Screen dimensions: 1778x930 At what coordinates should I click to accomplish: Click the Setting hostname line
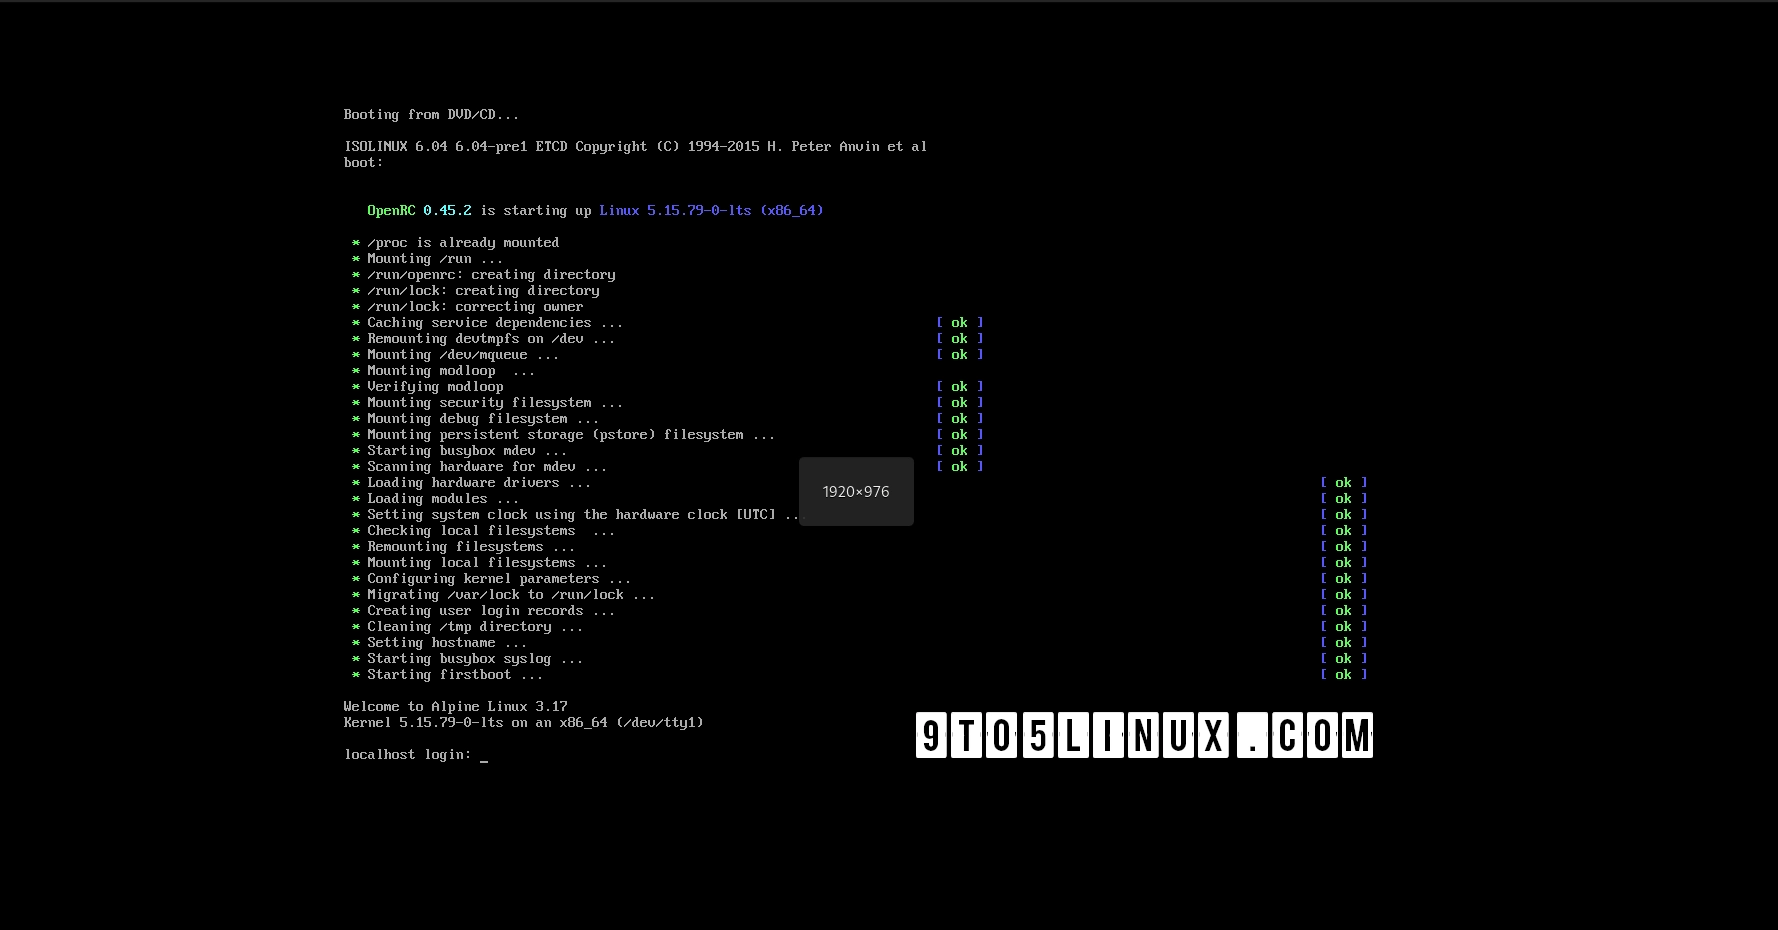(437, 642)
